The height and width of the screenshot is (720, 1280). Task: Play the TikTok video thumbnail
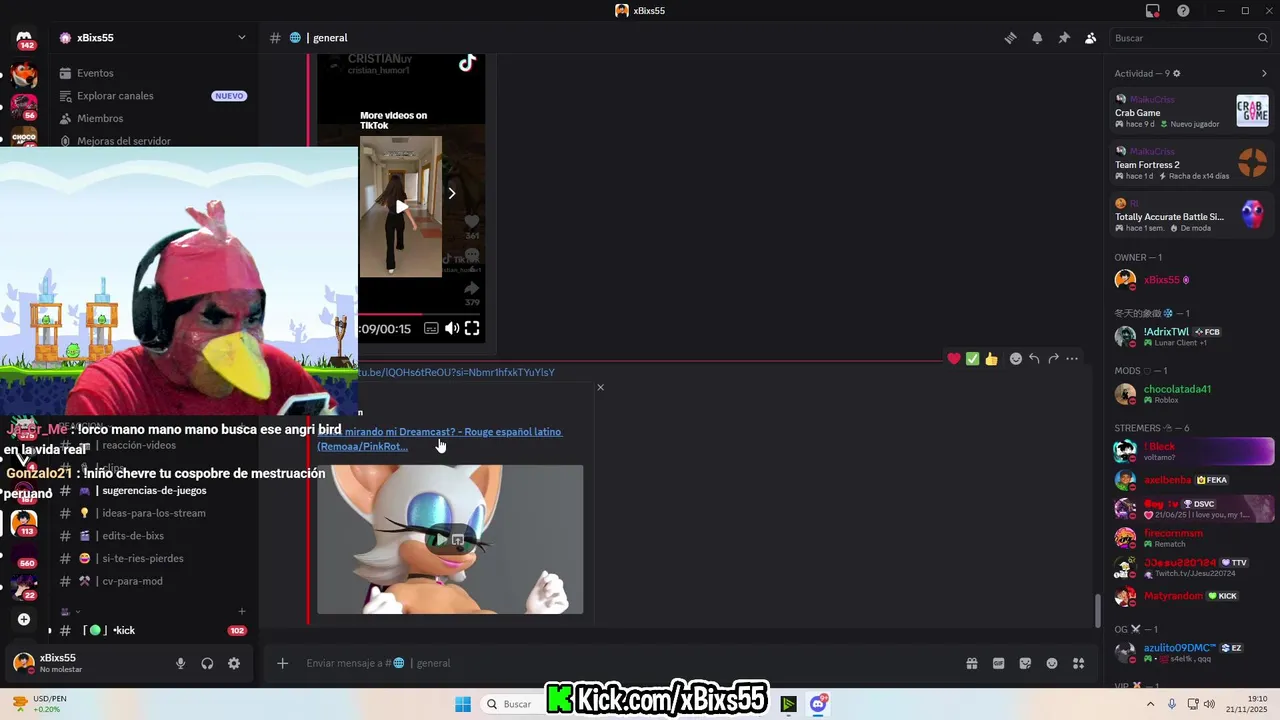pyautogui.click(x=401, y=206)
